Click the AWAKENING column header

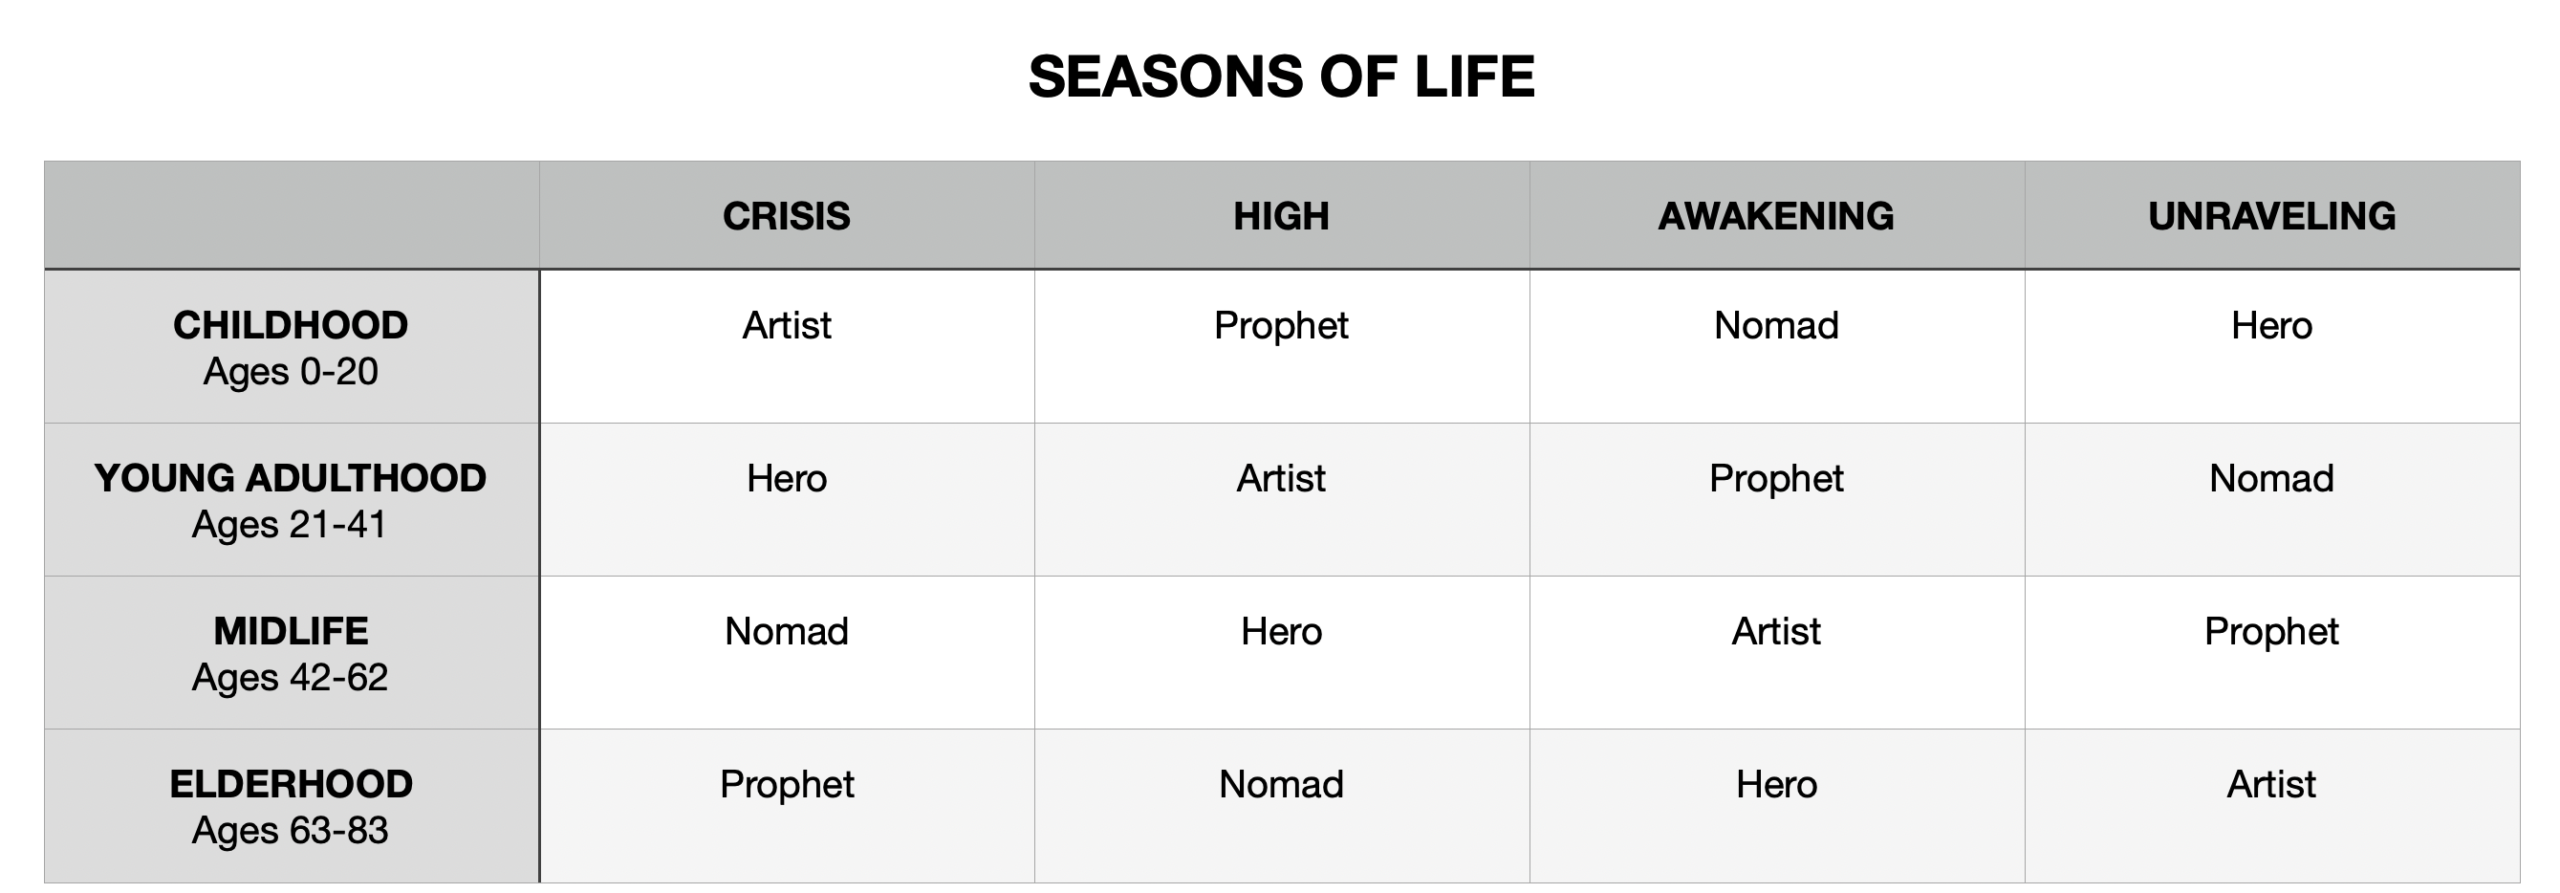point(1776,216)
